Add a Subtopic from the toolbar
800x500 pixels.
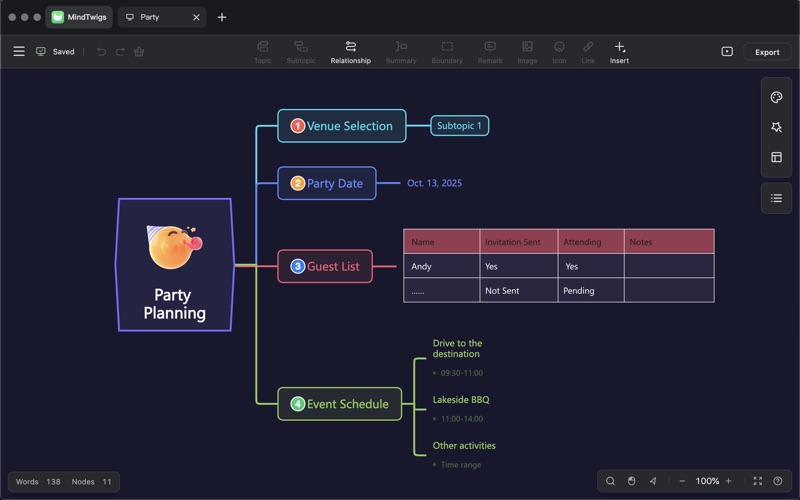click(x=301, y=53)
